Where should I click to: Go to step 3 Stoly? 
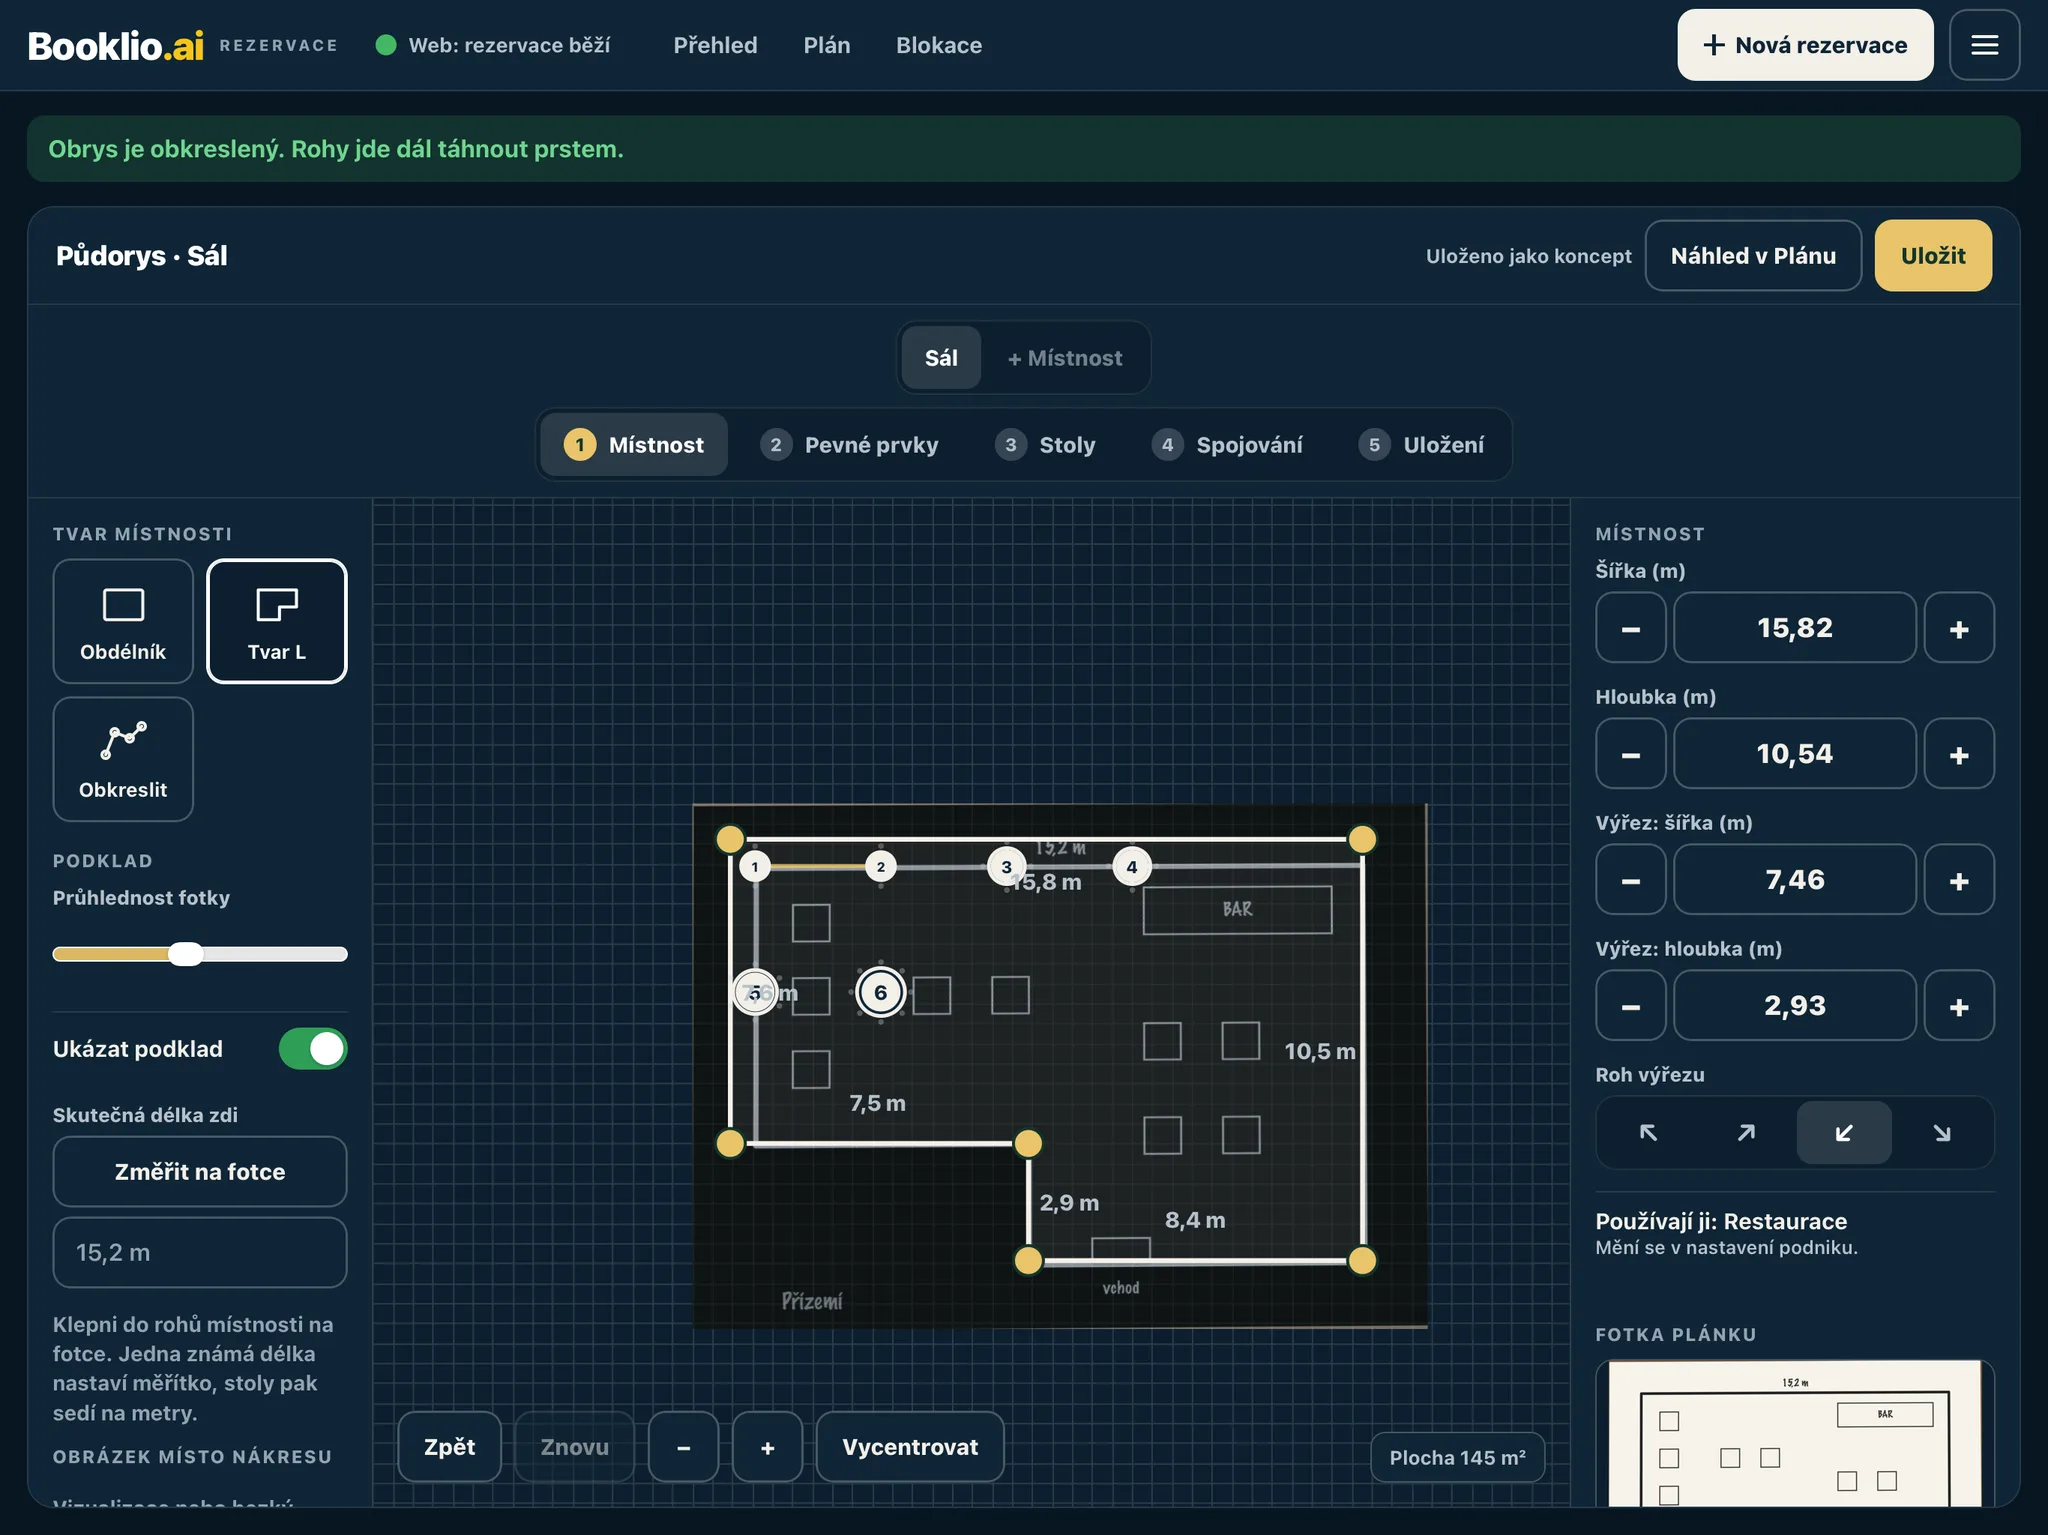[x=1045, y=445]
